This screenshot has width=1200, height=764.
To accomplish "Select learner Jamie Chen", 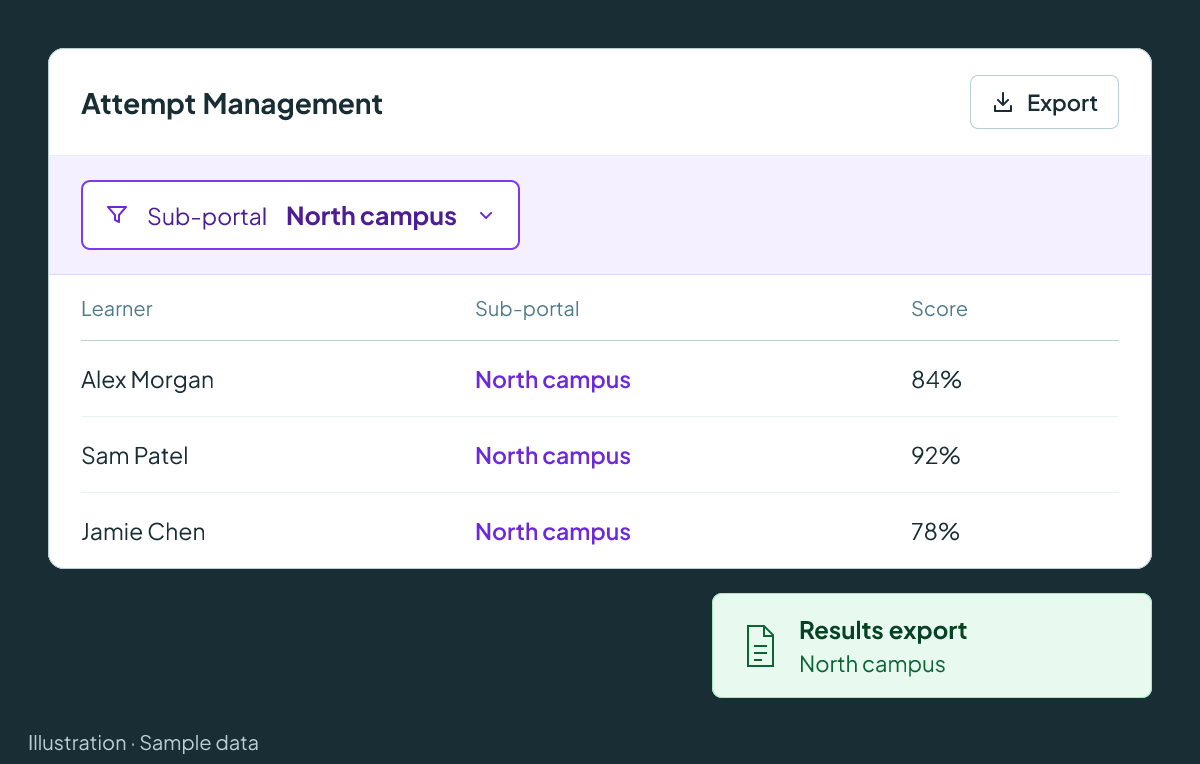I will (x=143, y=532).
